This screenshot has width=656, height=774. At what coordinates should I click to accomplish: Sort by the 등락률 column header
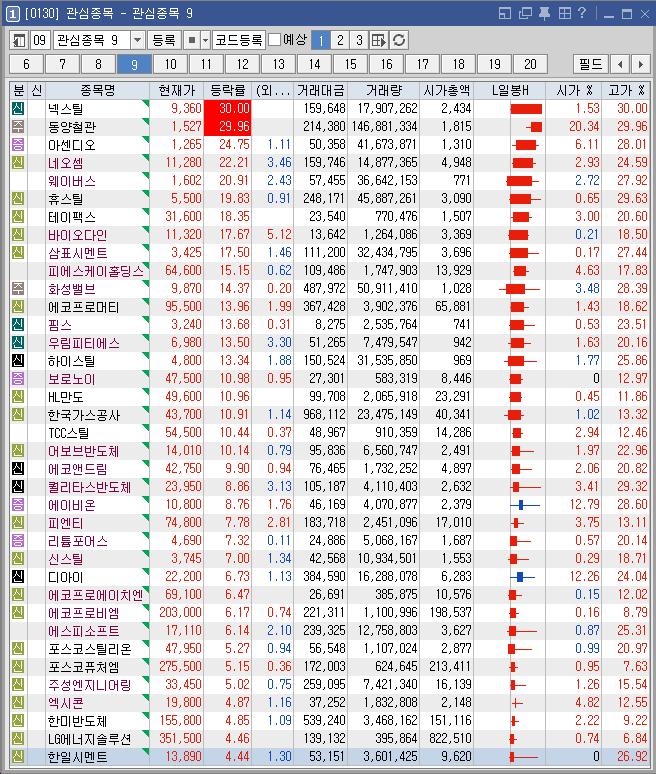(x=228, y=90)
